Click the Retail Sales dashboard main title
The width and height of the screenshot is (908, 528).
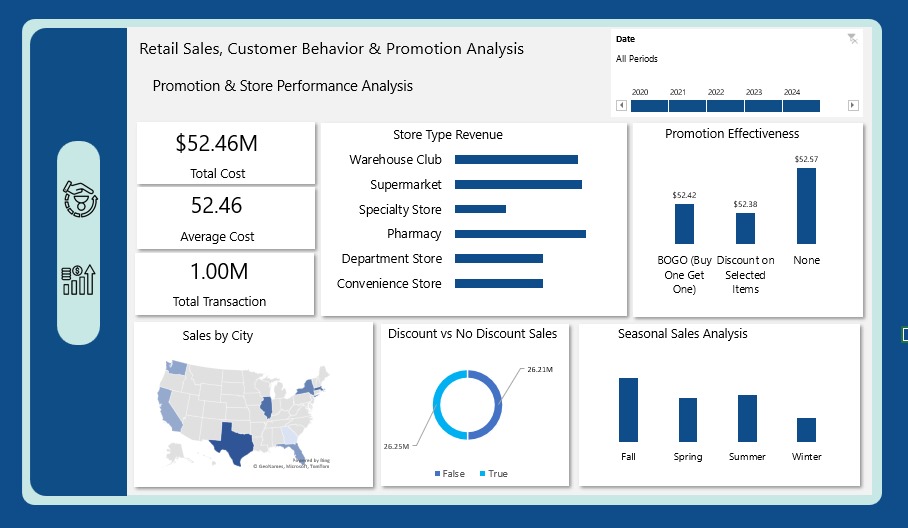click(x=331, y=49)
